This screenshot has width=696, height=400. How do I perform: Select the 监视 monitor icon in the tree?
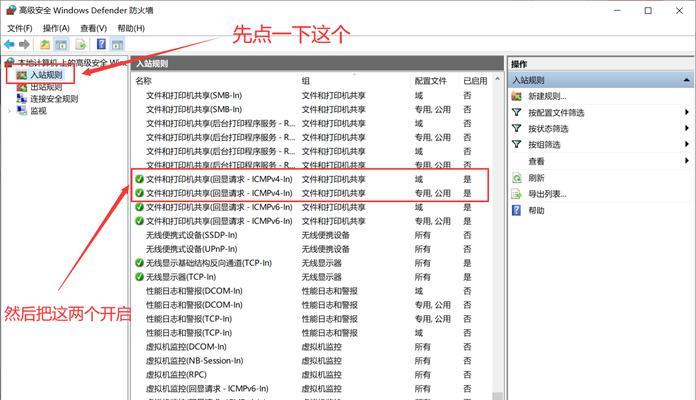pos(22,111)
